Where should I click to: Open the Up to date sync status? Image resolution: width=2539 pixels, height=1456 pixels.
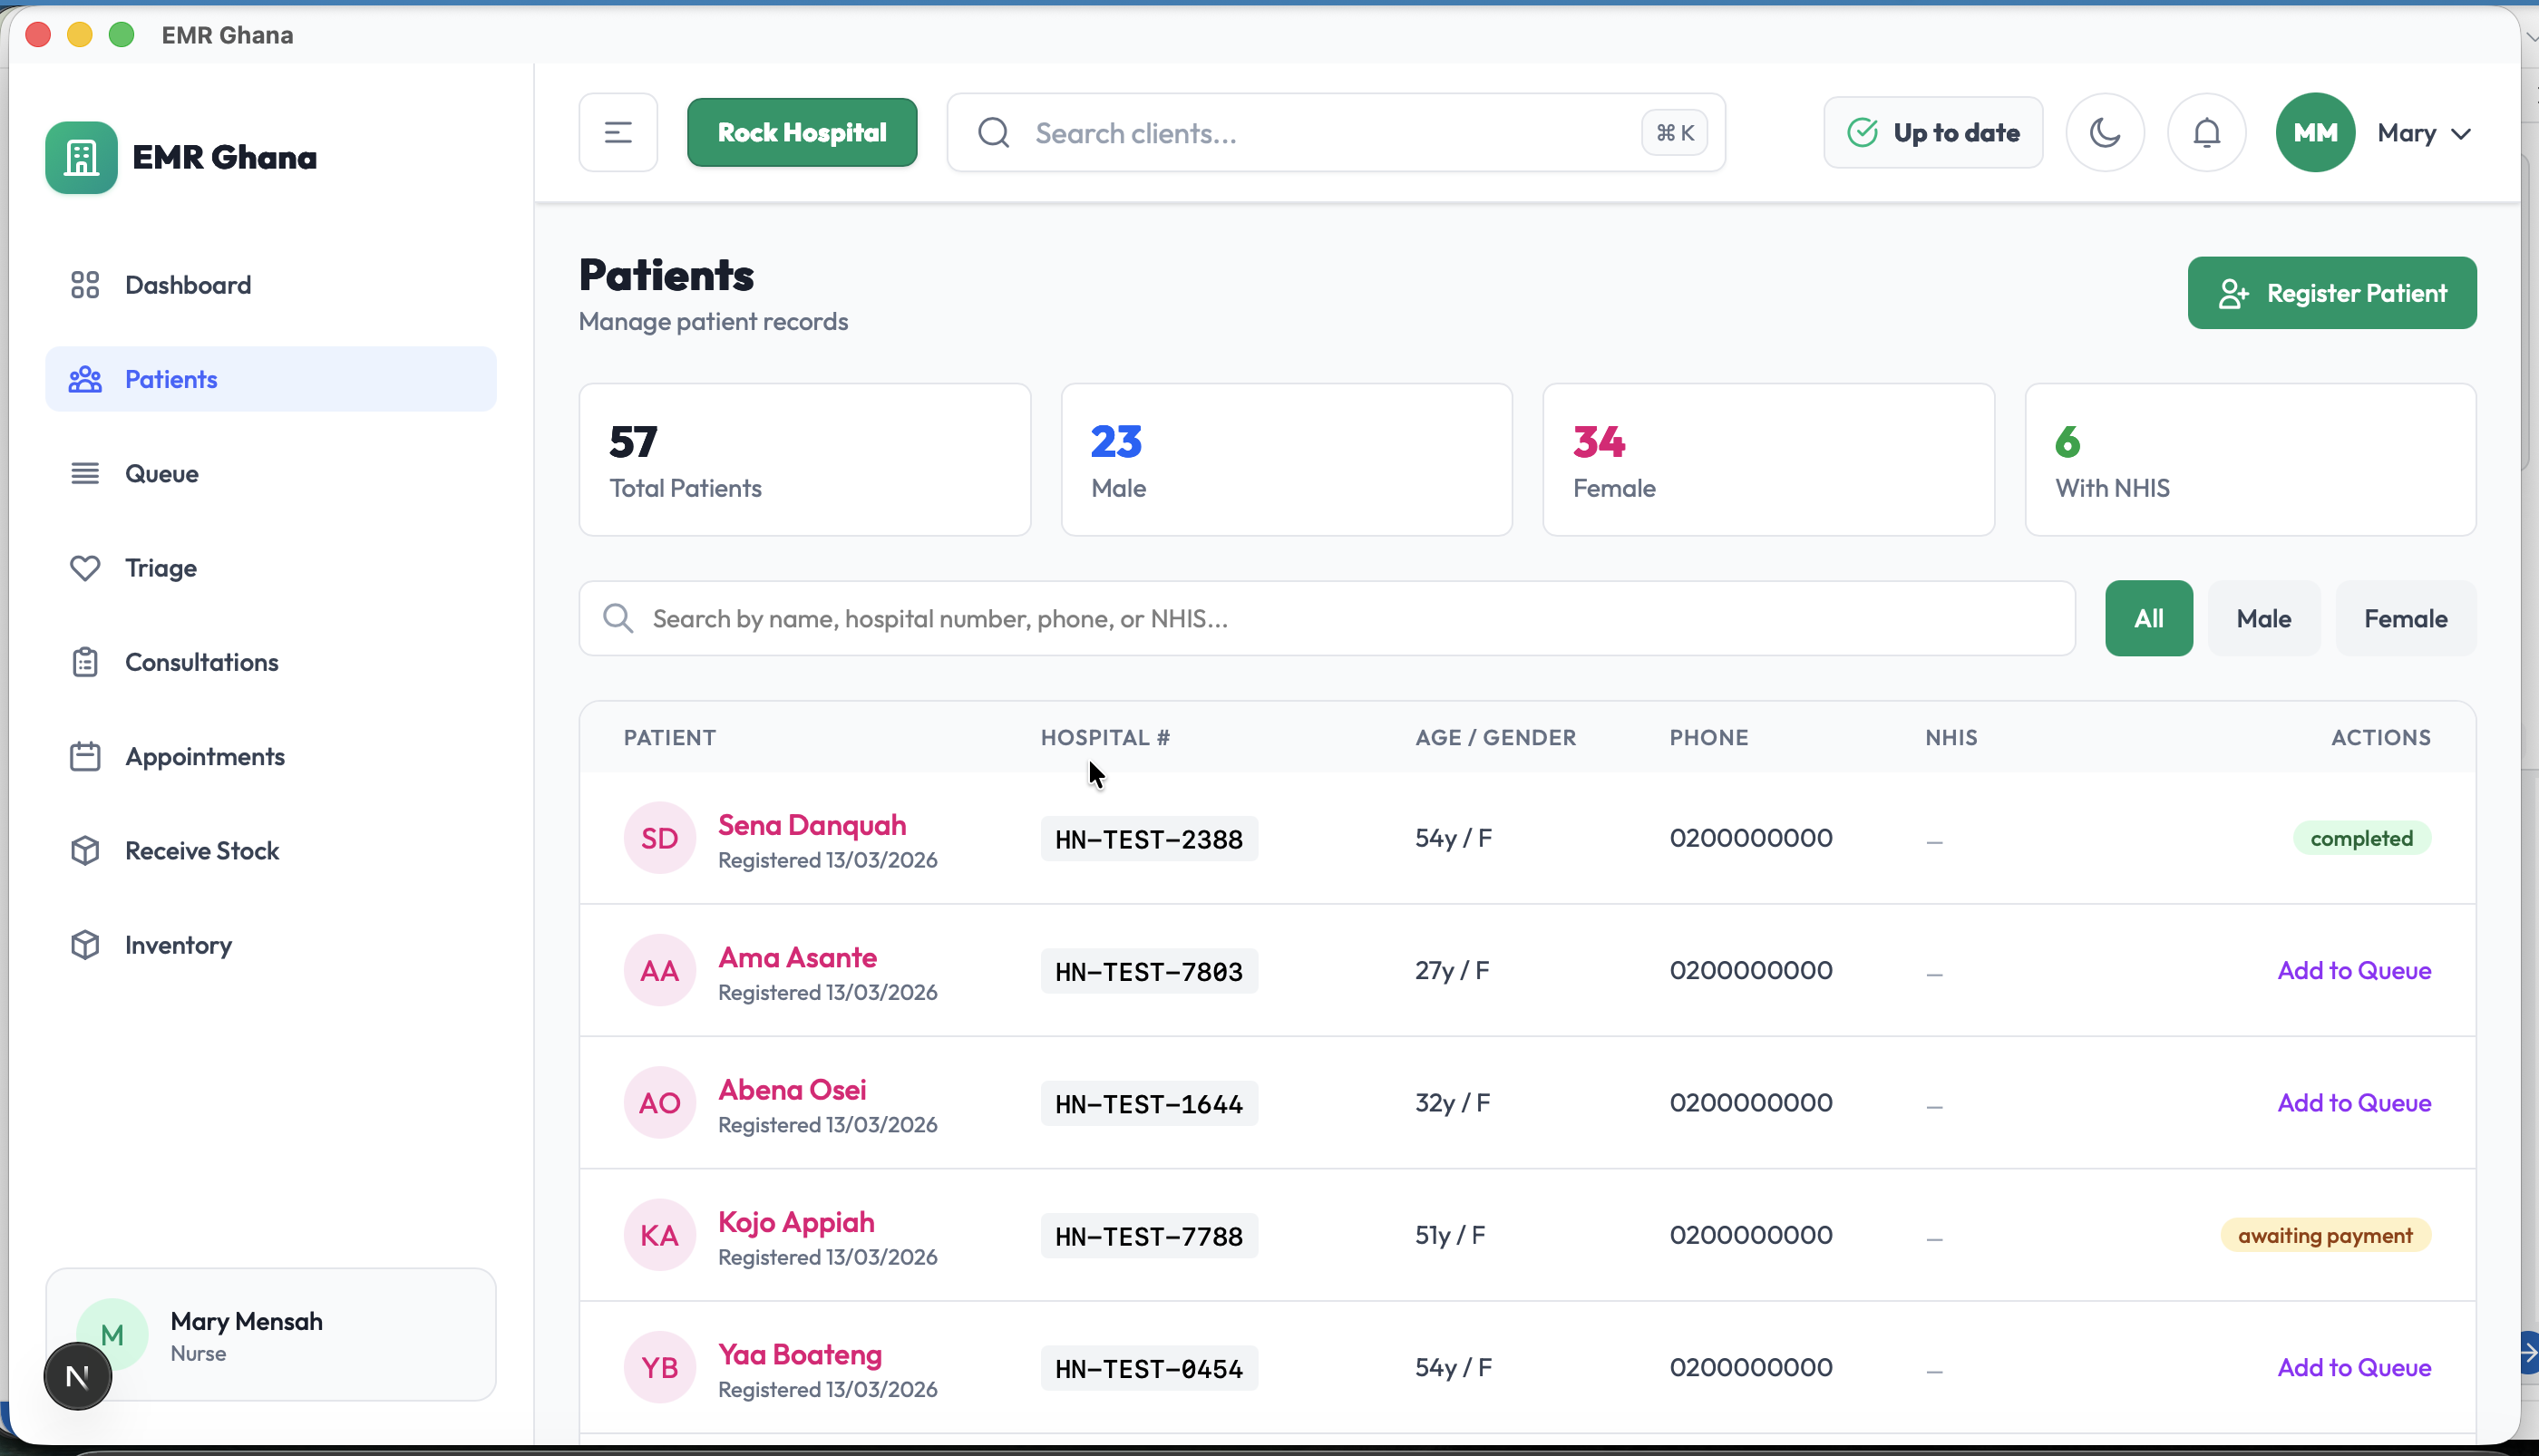1932,132
